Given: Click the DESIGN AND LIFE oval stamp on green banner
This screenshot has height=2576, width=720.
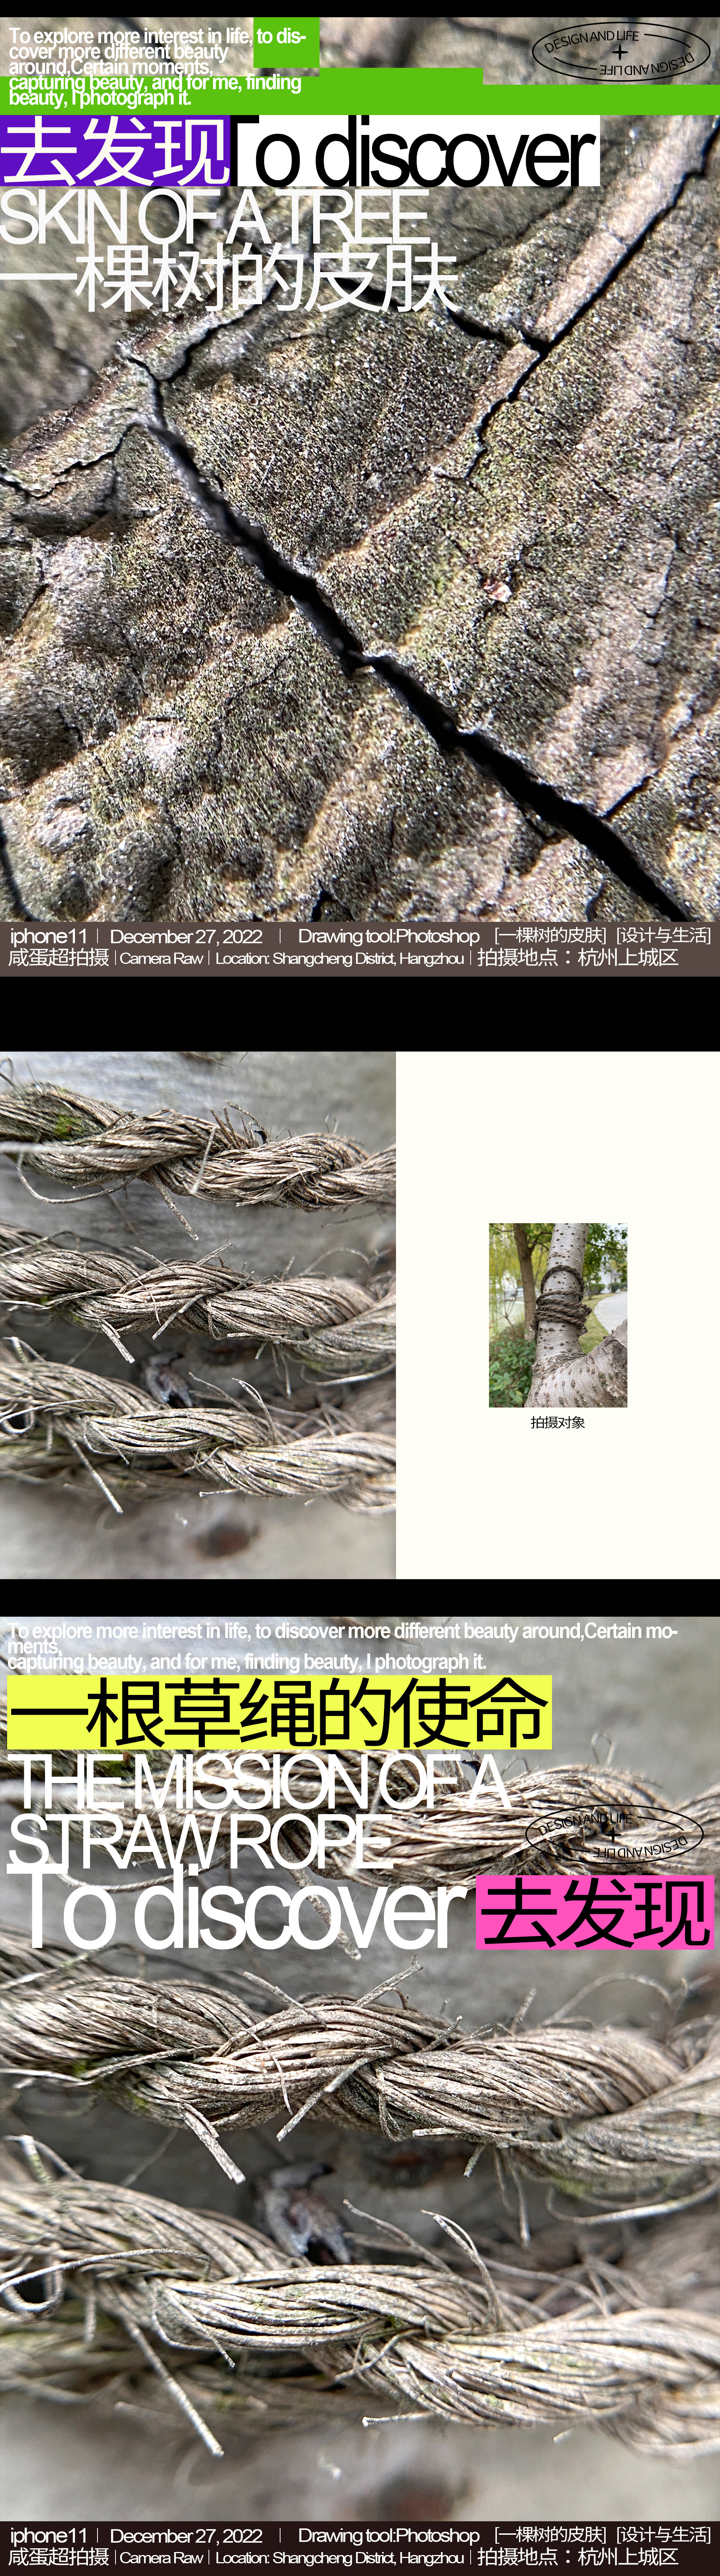Looking at the screenshot, I should pyautogui.click(x=619, y=52).
